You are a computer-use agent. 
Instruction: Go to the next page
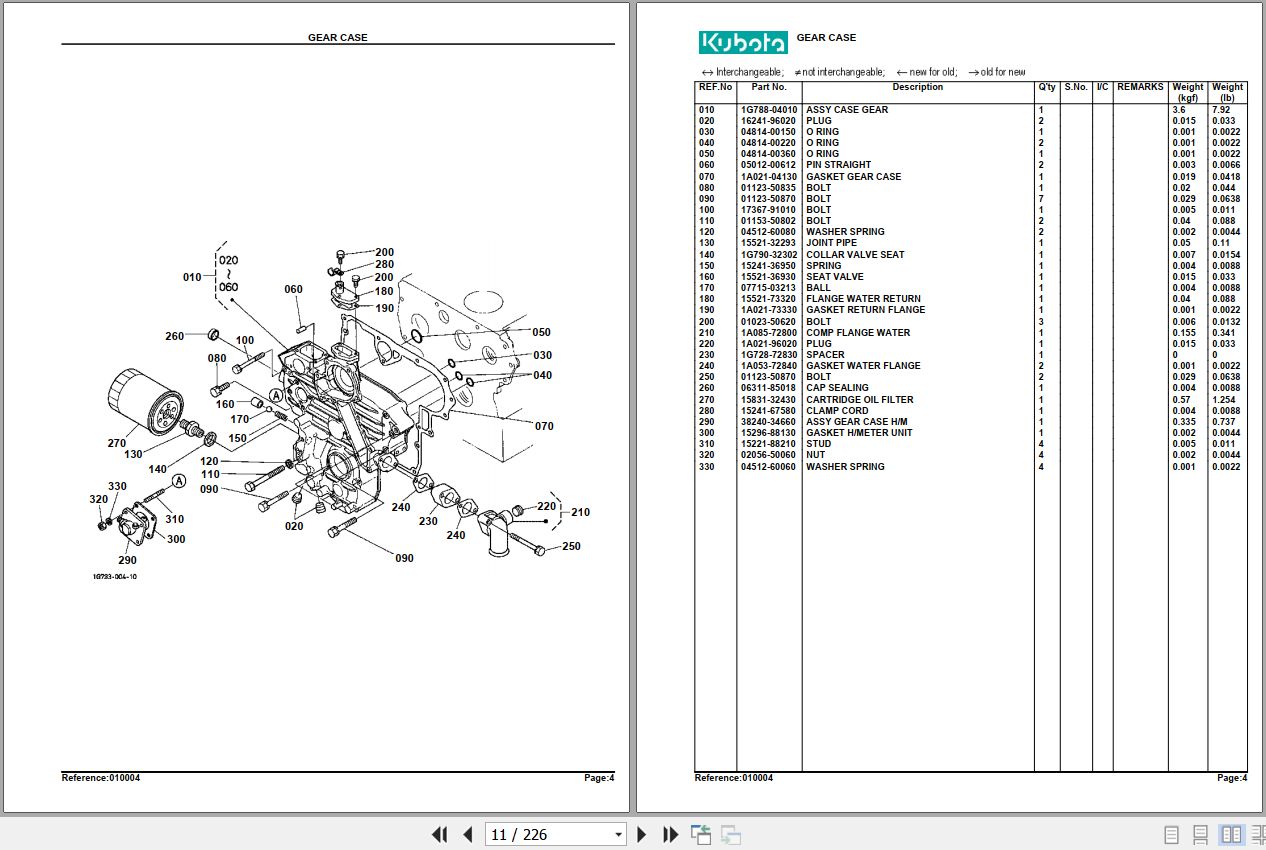[x=642, y=834]
